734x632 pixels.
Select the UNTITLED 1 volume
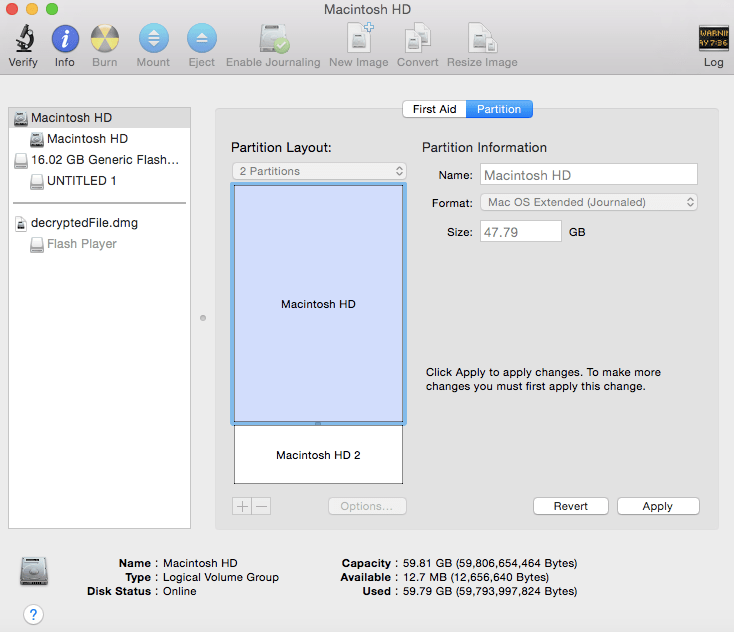(100, 181)
